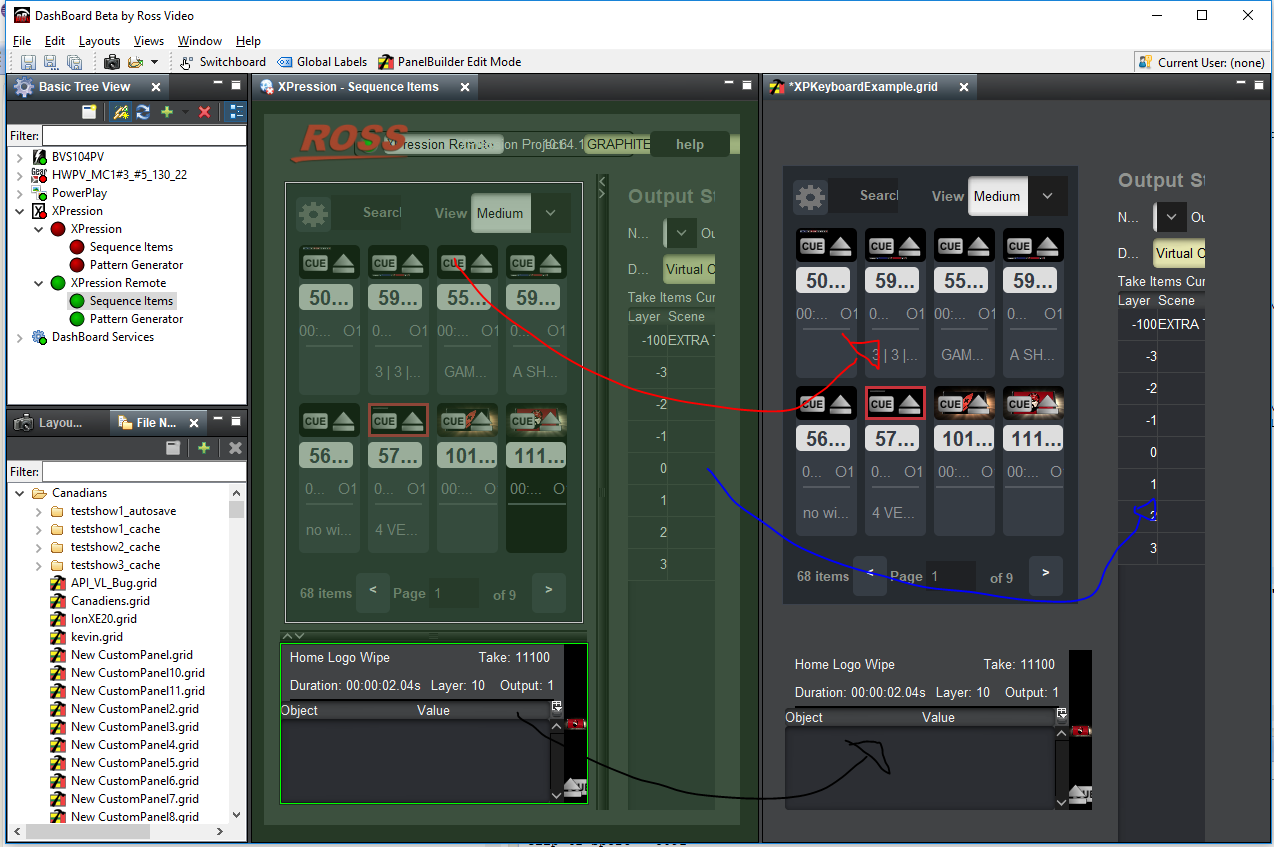The image size is (1274, 847).
Task: Close the XPKeyboardExample.grid tab
Action: coord(964,87)
